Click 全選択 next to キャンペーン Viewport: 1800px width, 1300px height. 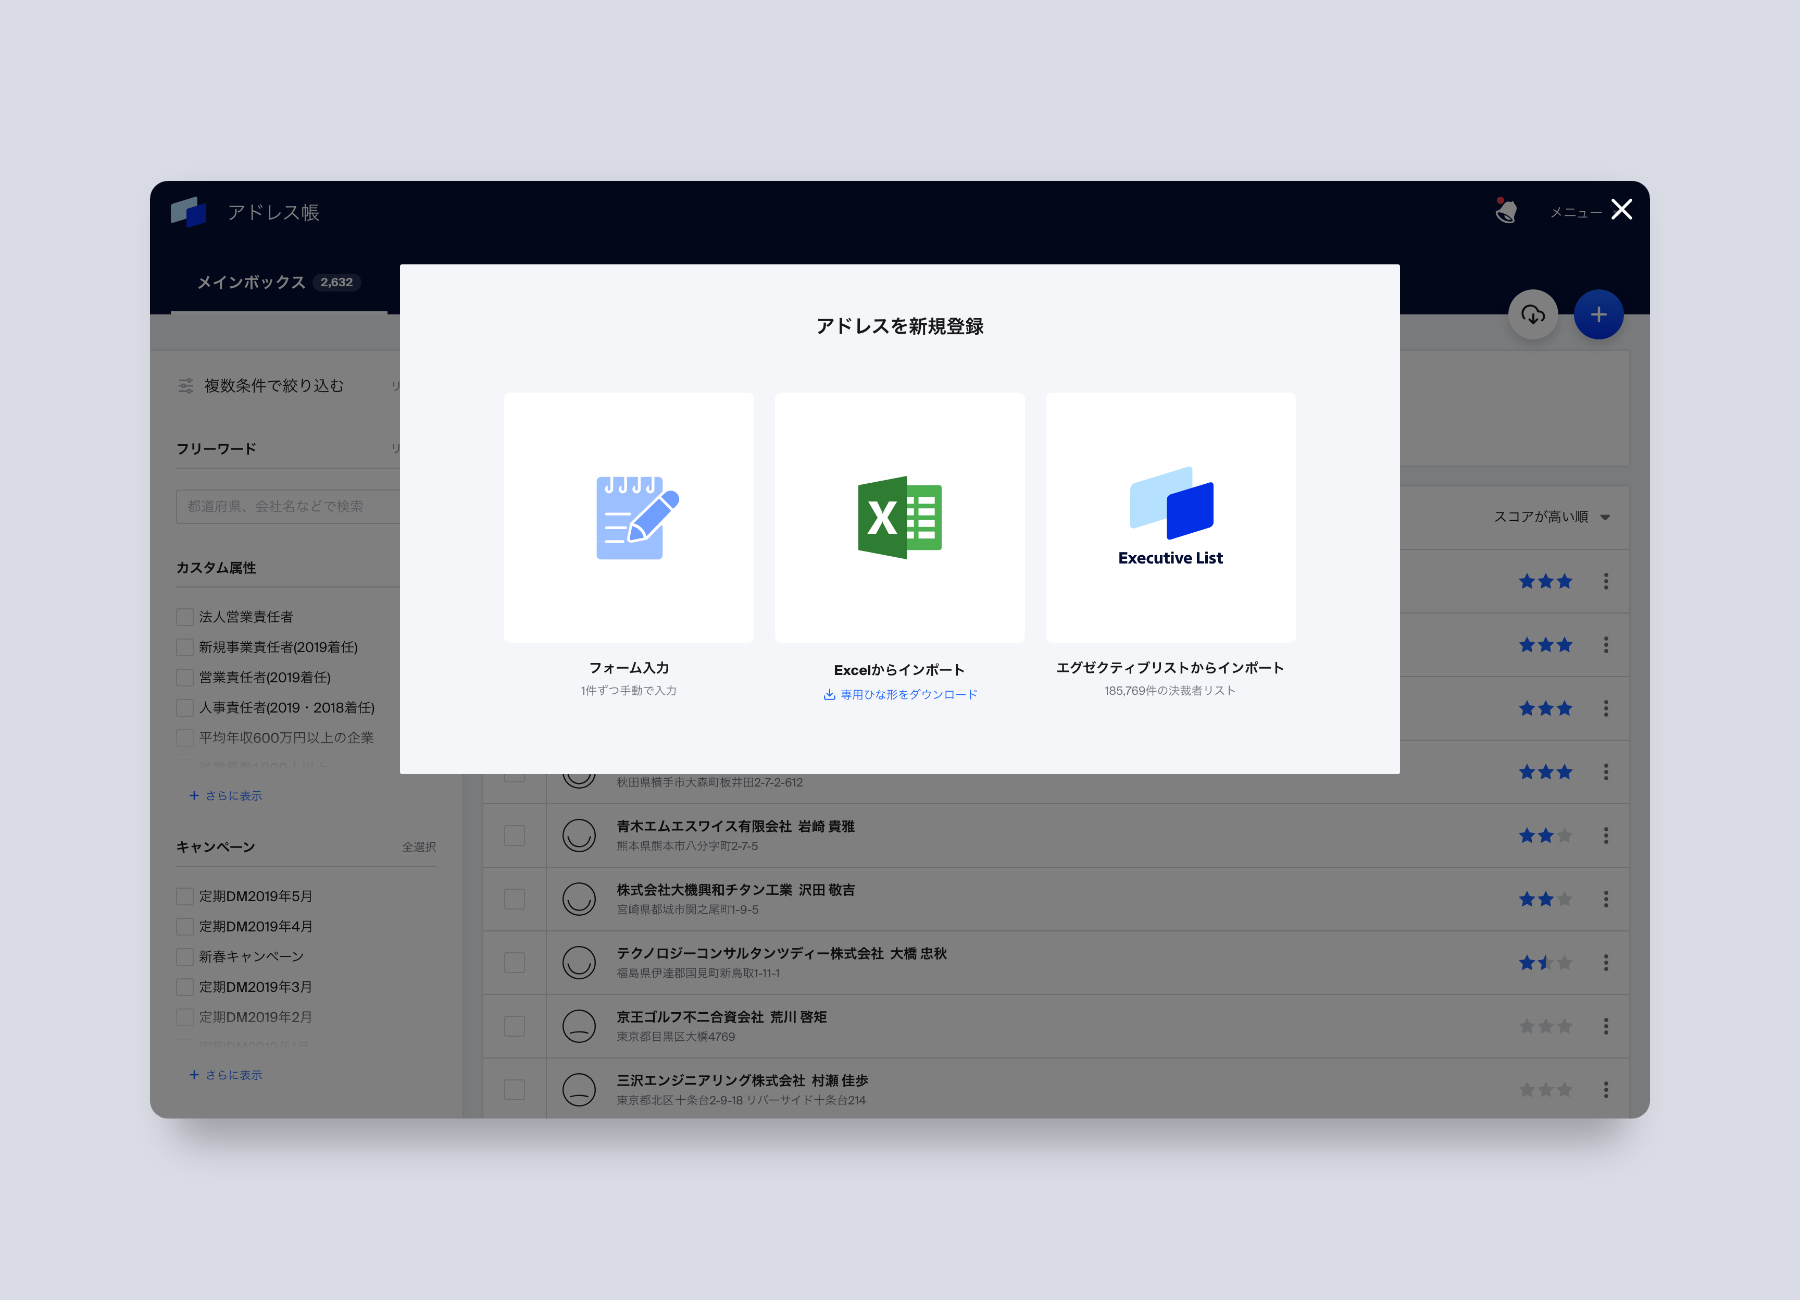[x=419, y=847]
